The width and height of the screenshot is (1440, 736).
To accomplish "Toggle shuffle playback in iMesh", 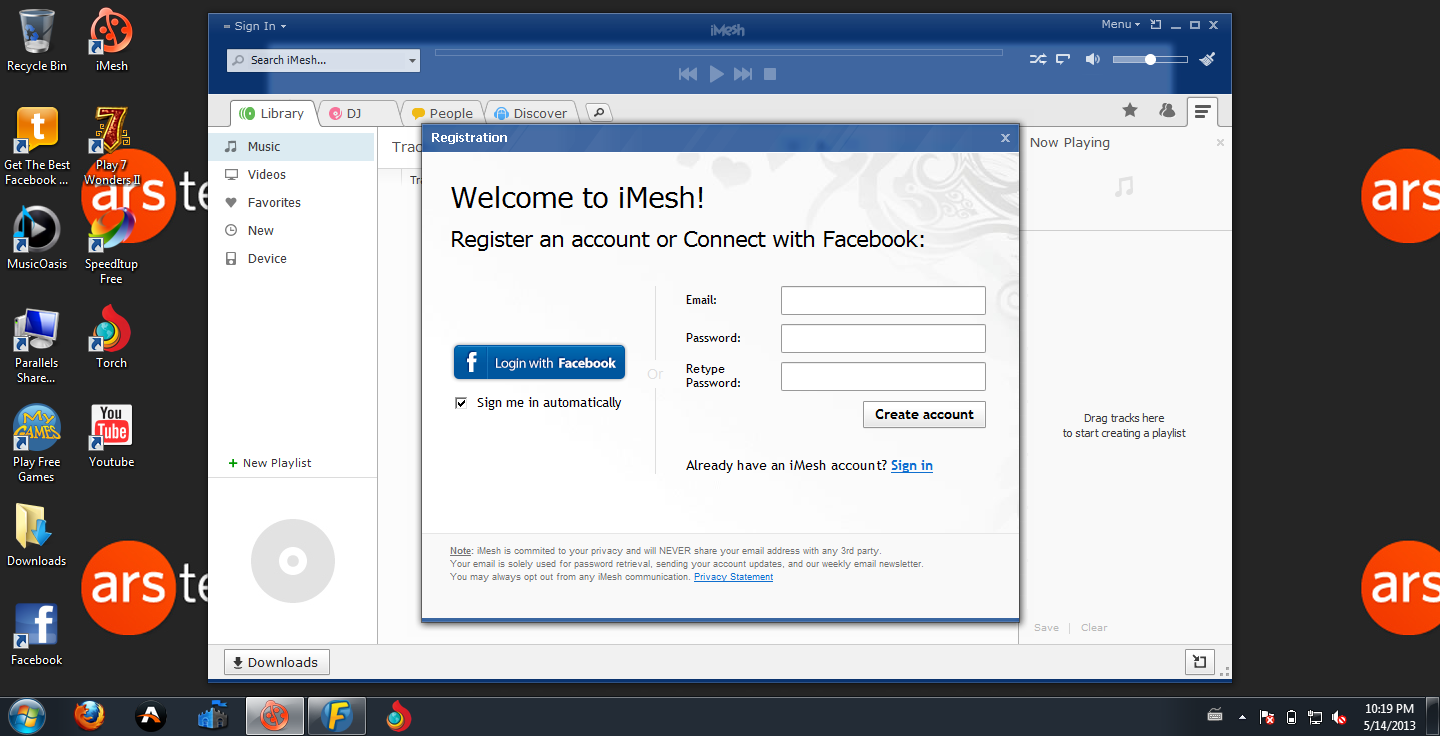I will tap(1038, 60).
